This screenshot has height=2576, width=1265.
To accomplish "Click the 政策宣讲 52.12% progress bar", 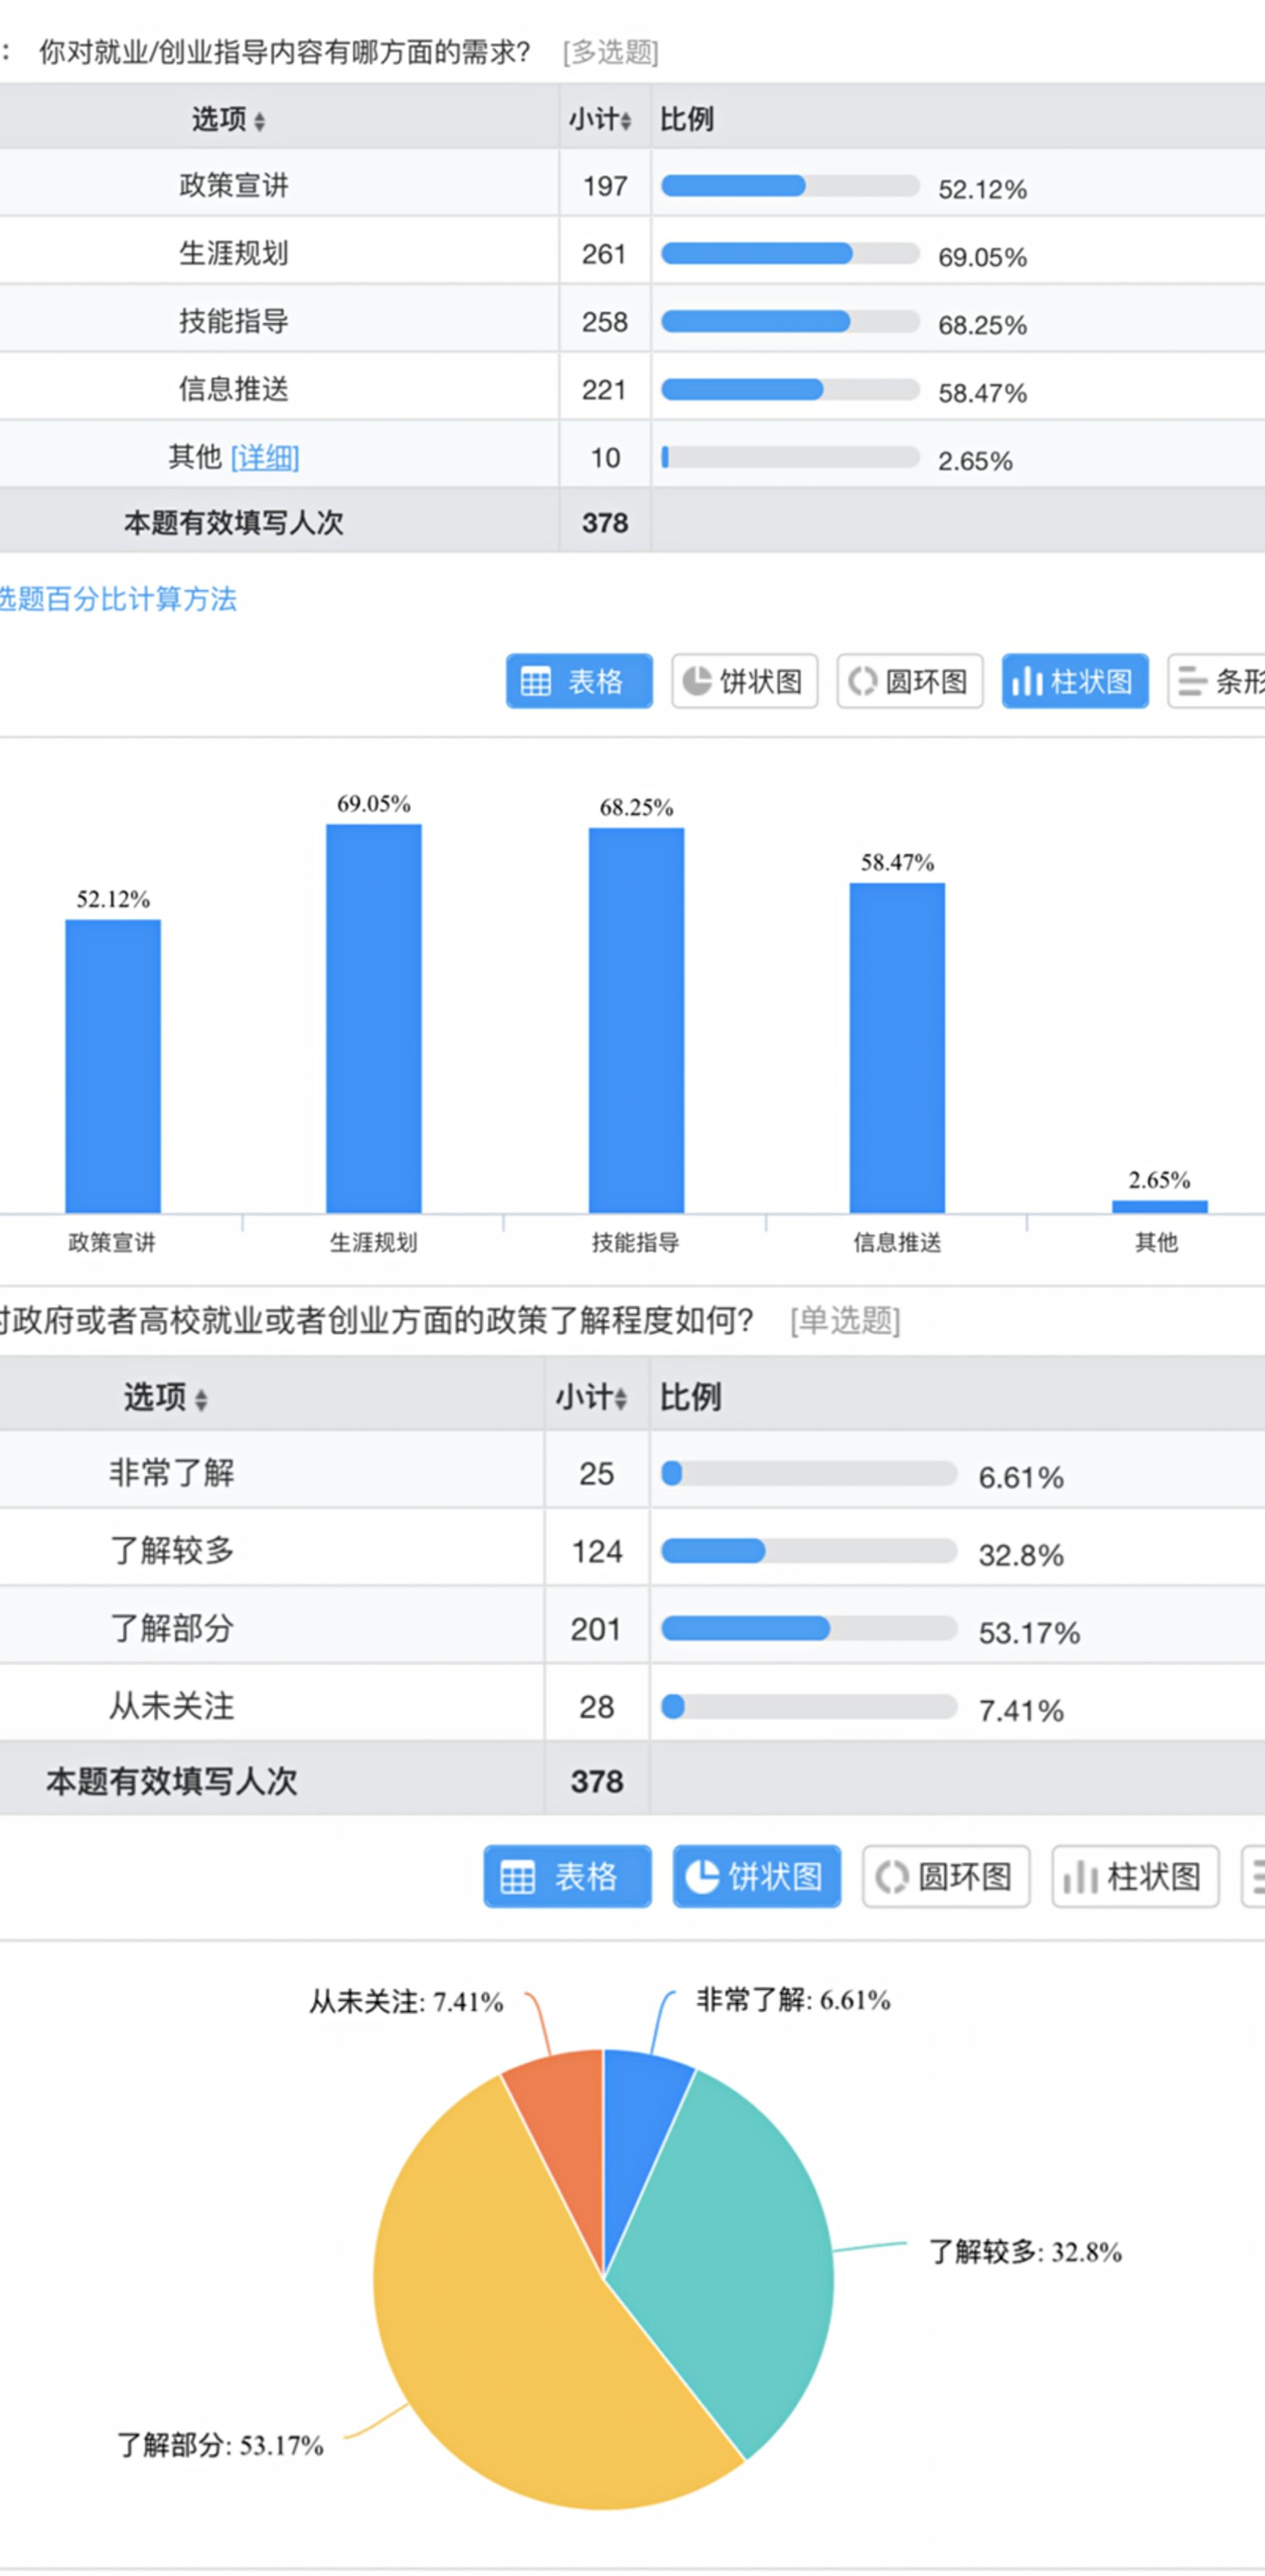I will 790,185.
